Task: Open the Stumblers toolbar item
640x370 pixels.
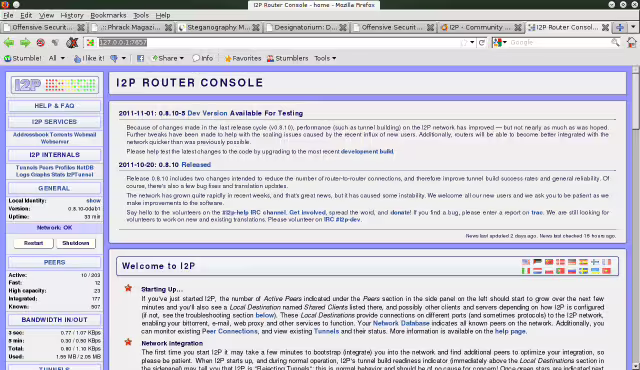Action: pos(288,58)
